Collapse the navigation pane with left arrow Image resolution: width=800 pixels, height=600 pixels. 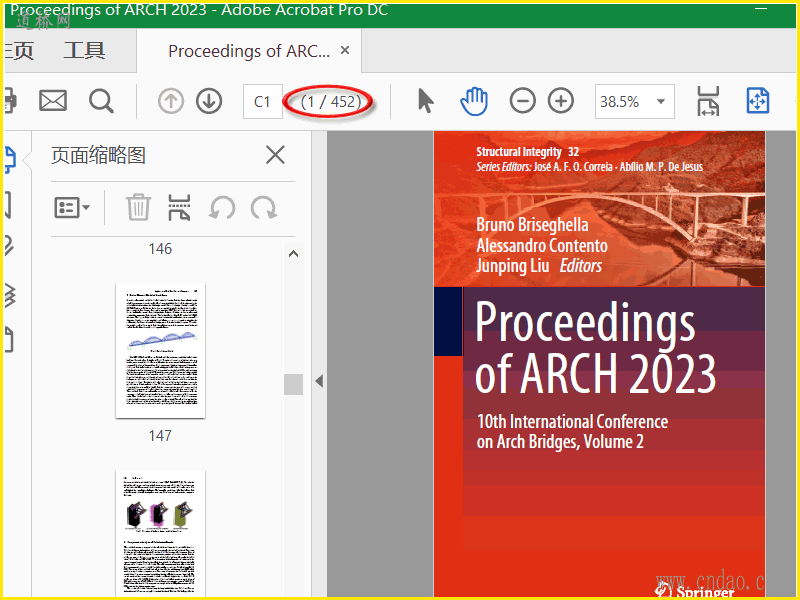pyautogui.click(x=319, y=381)
